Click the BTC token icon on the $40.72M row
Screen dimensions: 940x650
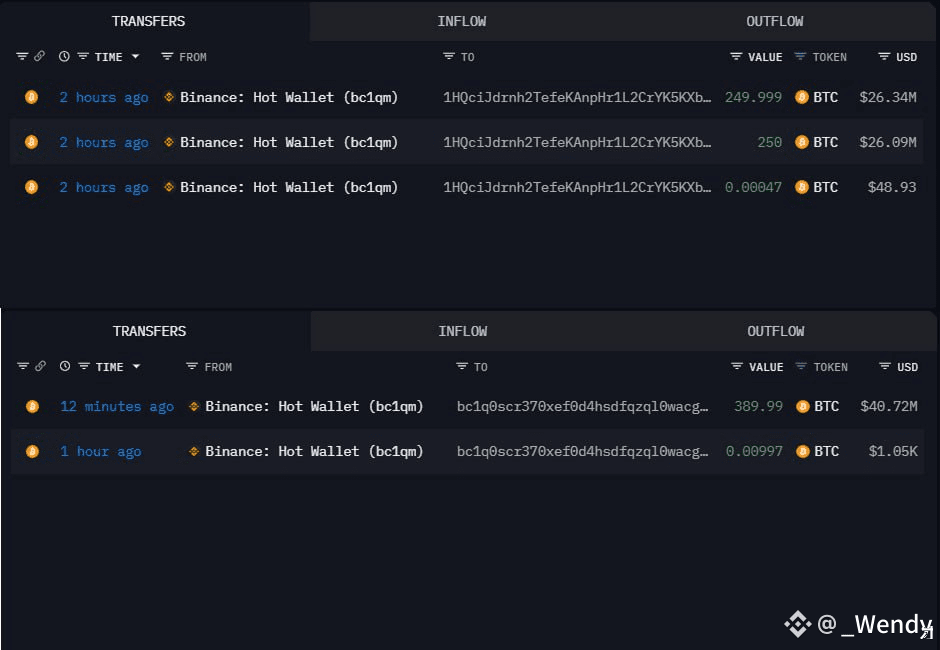tap(803, 407)
